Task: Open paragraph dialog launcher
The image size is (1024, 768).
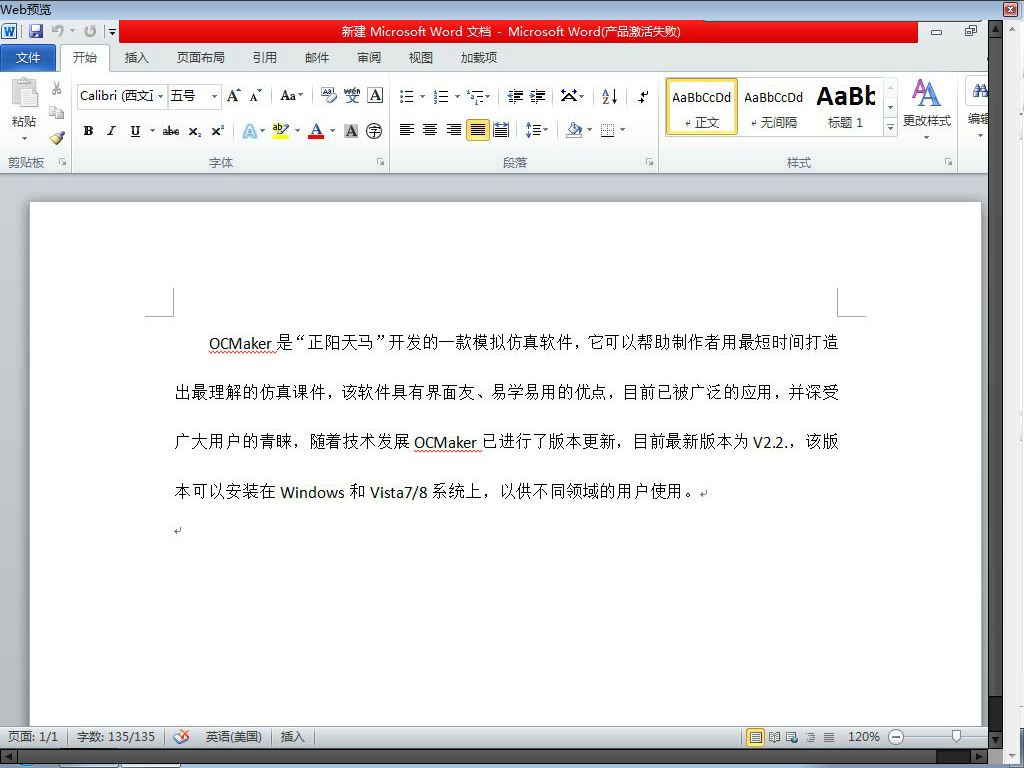Action: [x=649, y=162]
